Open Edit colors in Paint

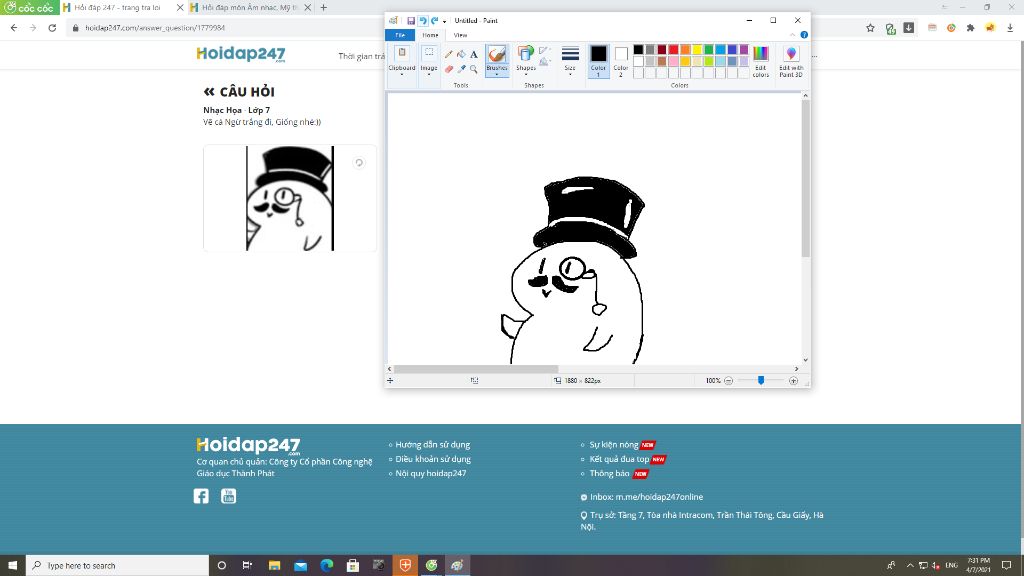click(761, 61)
